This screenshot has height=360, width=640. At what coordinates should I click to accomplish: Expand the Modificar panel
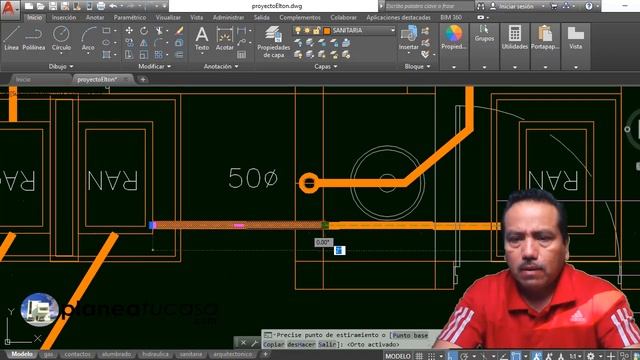click(x=155, y=66)
